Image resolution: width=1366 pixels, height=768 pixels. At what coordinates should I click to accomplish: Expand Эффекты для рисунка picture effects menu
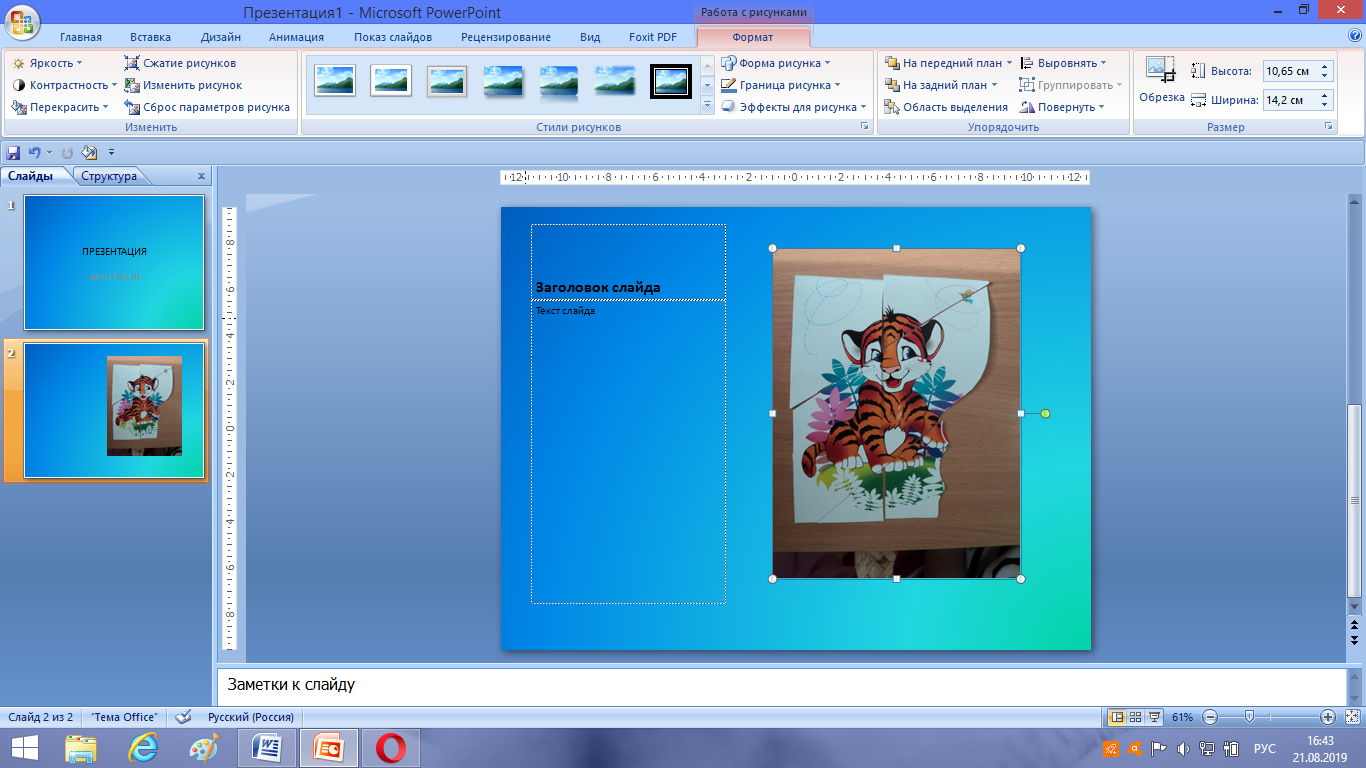coord(794,107)
